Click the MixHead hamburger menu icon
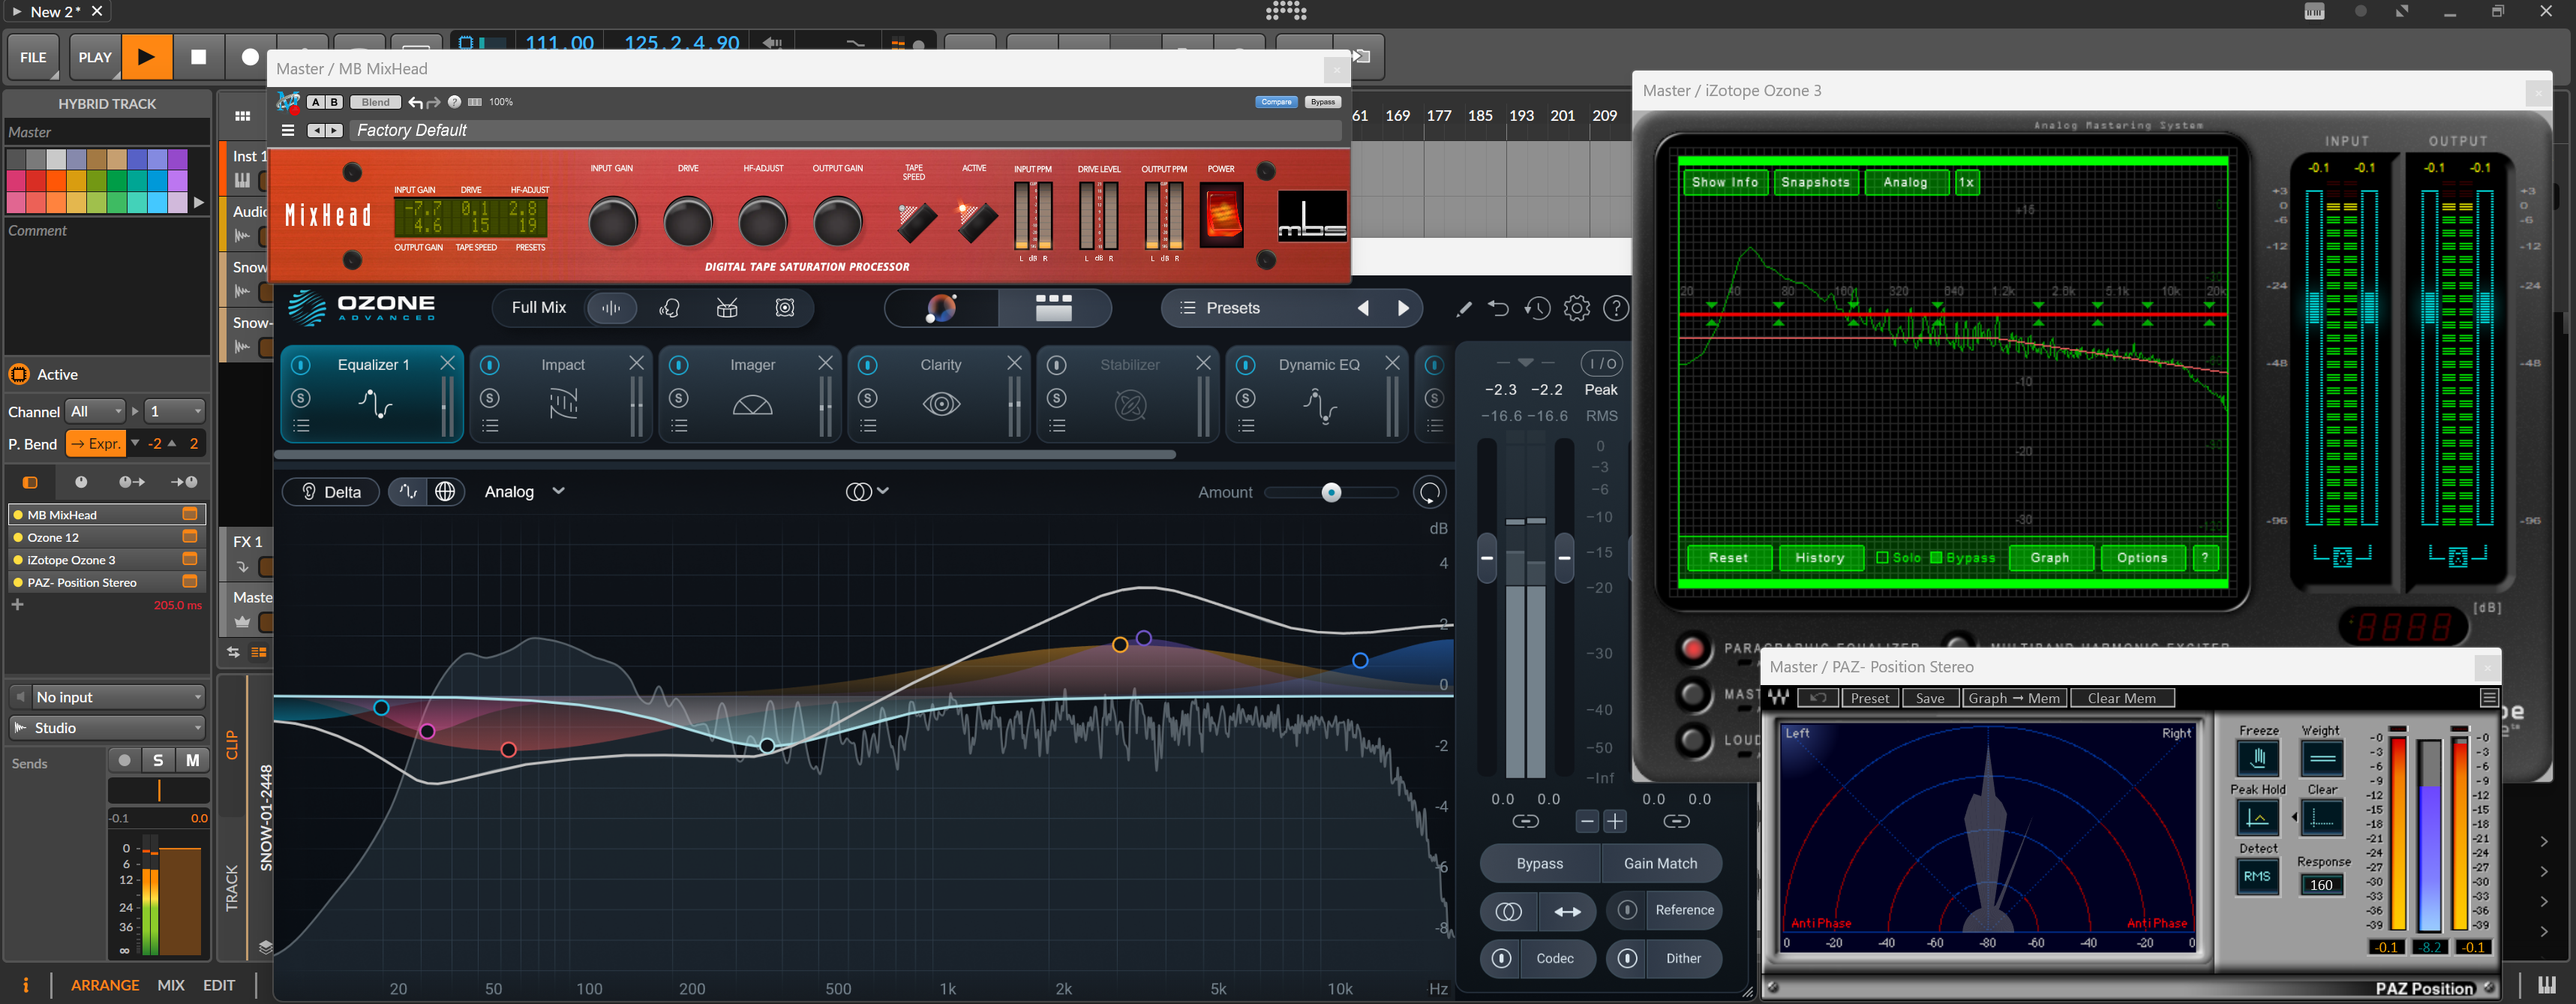 coord(288,131)
